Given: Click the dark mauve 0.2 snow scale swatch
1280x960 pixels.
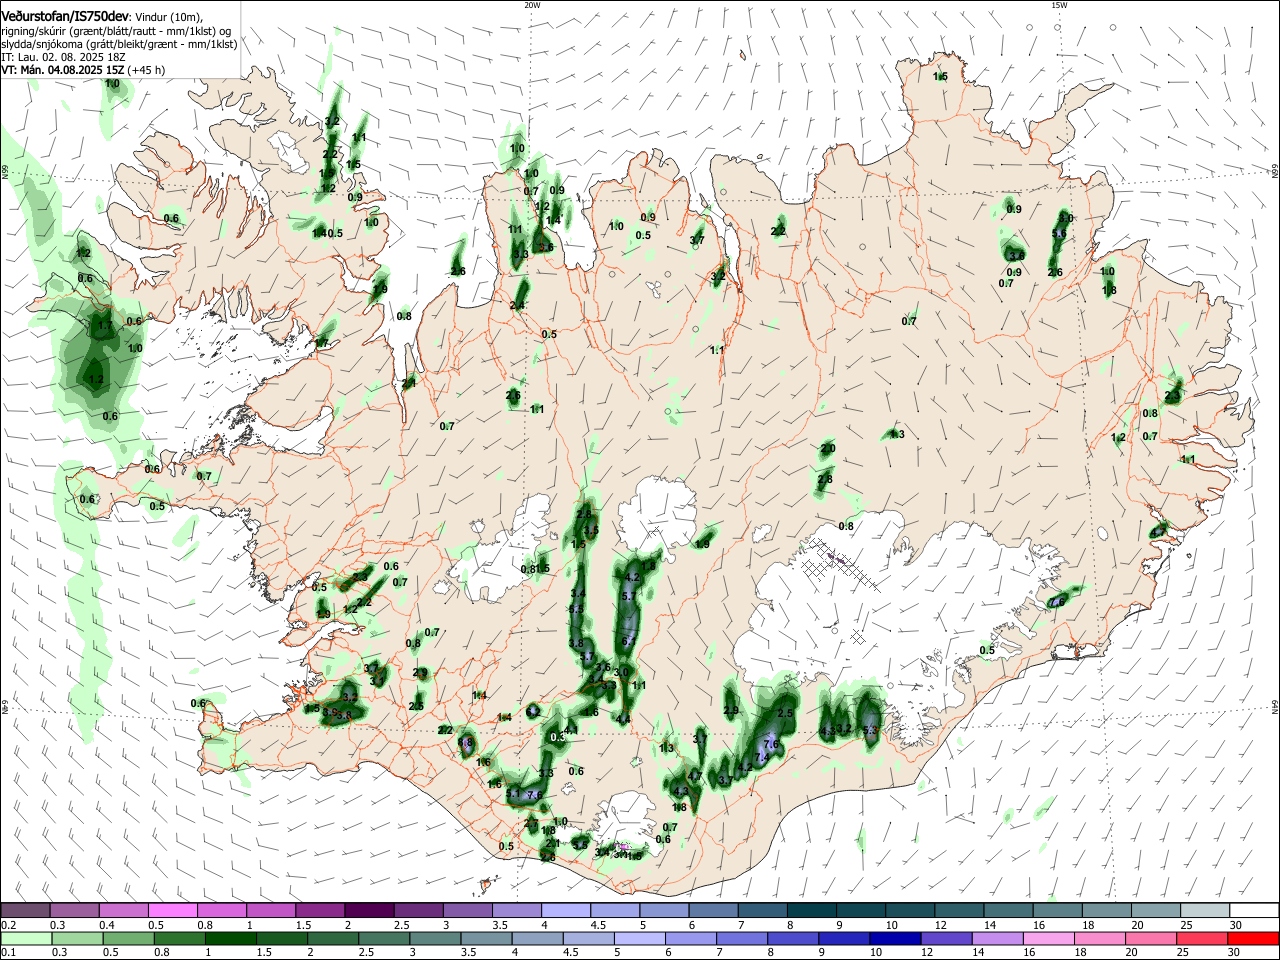Looking at the screenshot, I should 25,910.
